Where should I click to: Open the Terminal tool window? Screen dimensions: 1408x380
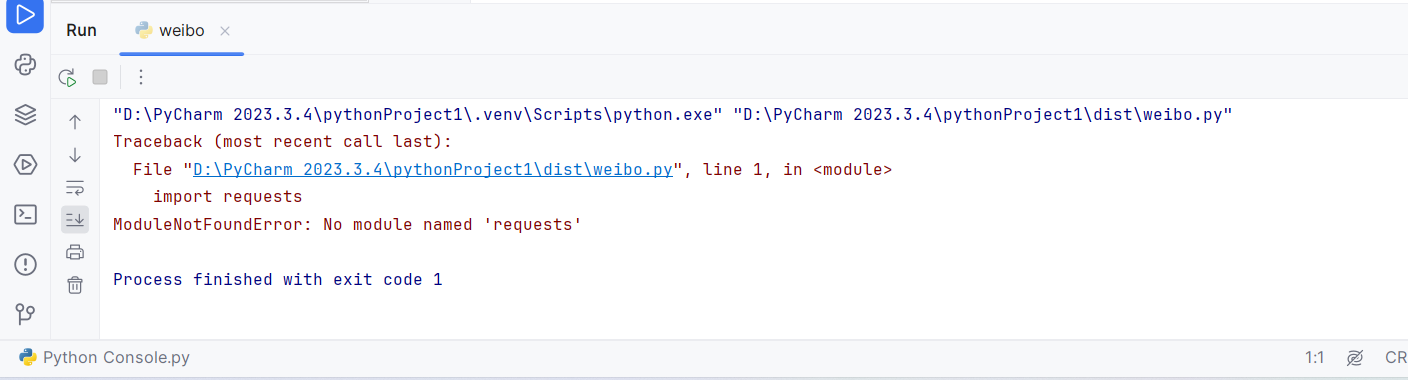point(25,214)
